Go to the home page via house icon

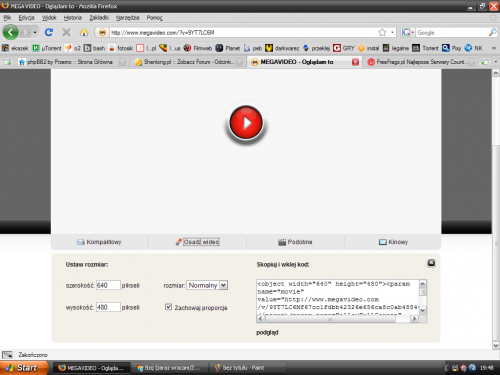pyautogui.click(x=84, y=32)
